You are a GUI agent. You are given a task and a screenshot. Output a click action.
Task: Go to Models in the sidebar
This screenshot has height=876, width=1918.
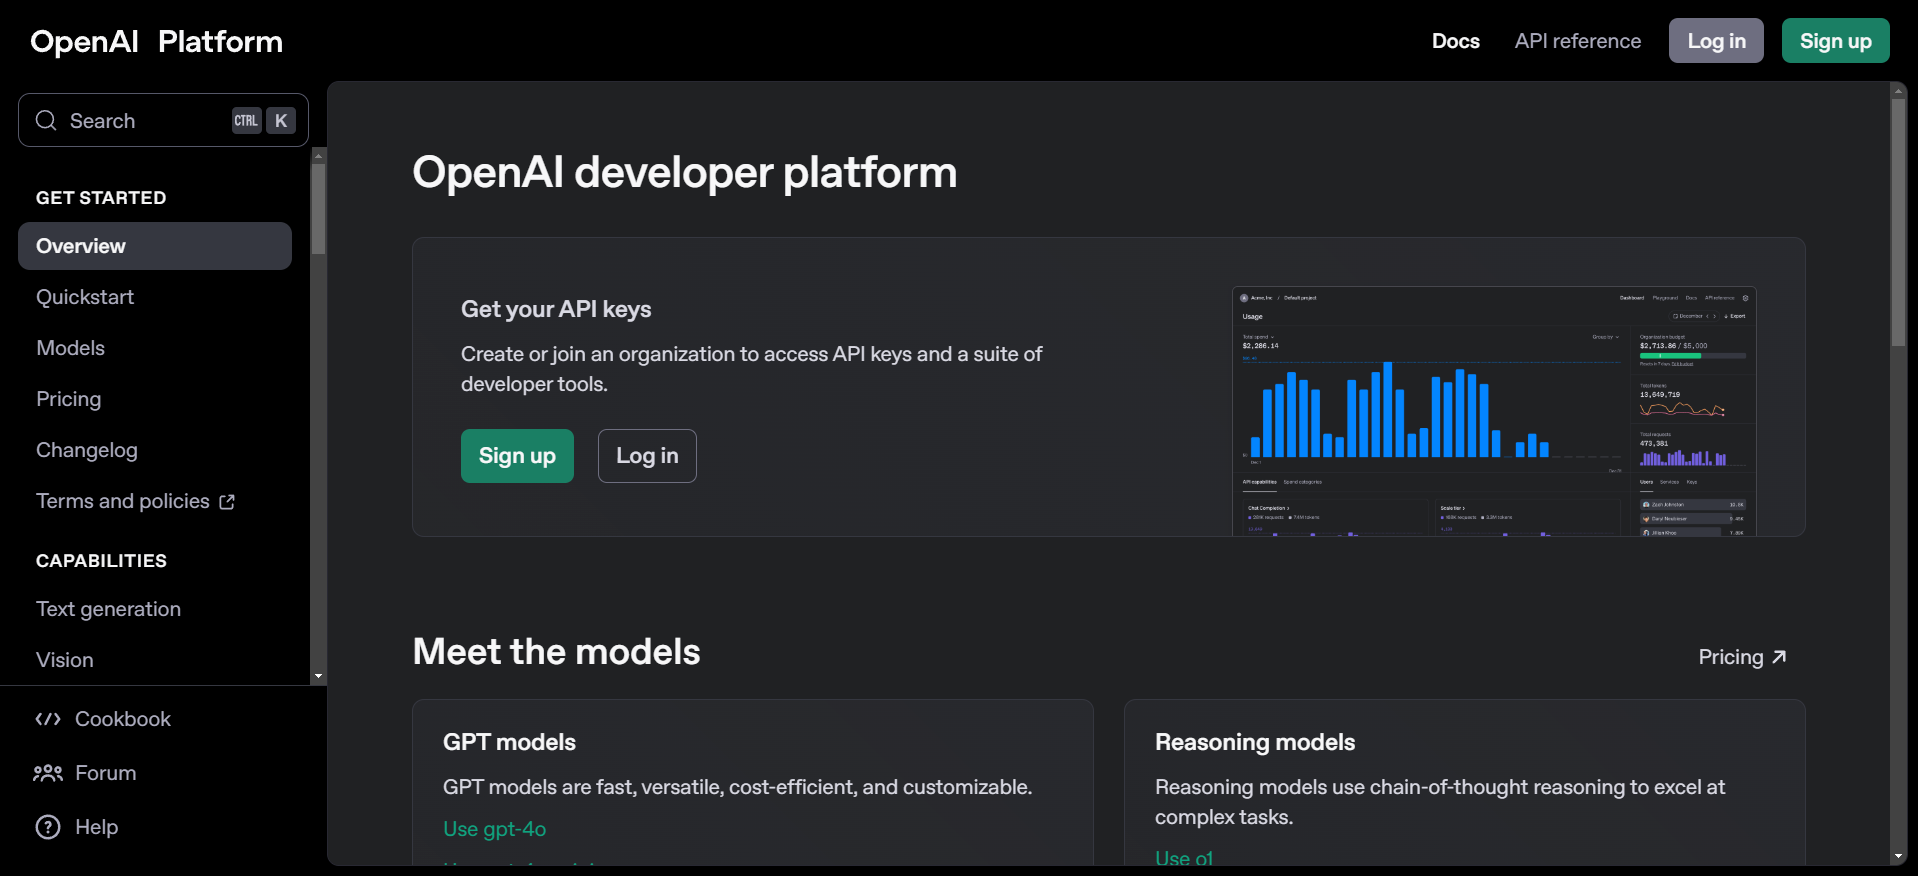[70, 348]
